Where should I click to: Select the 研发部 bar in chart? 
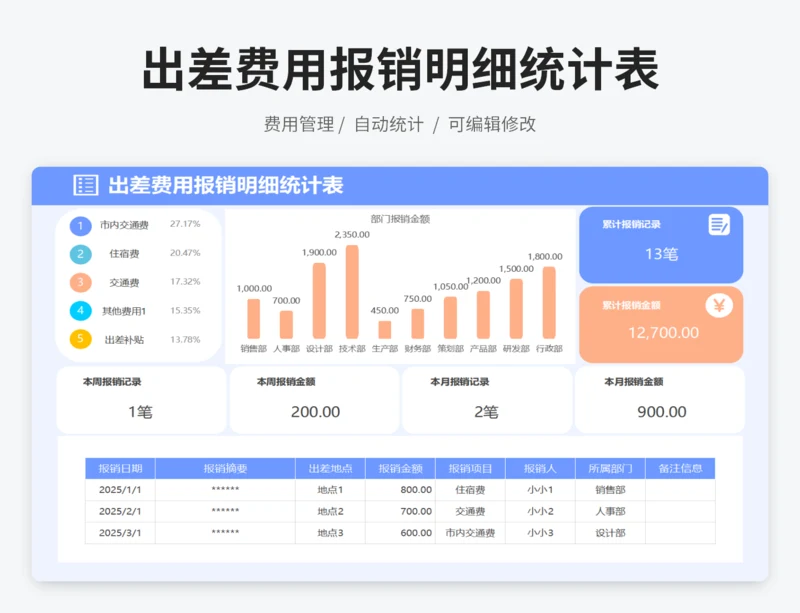[516, 309]
